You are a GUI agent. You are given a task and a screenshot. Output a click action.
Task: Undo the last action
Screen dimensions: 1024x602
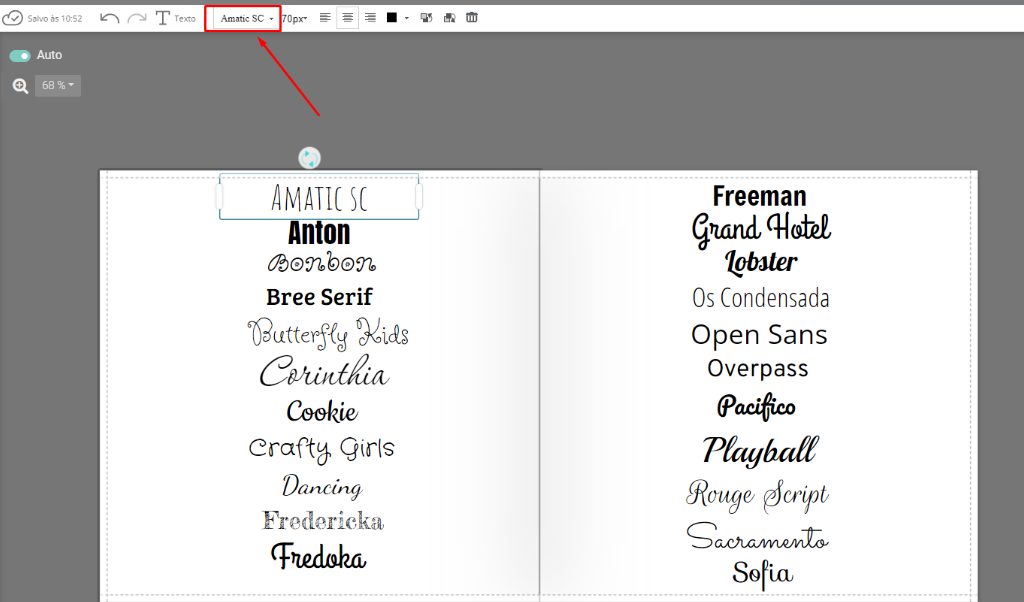click(x=109, y=18)
